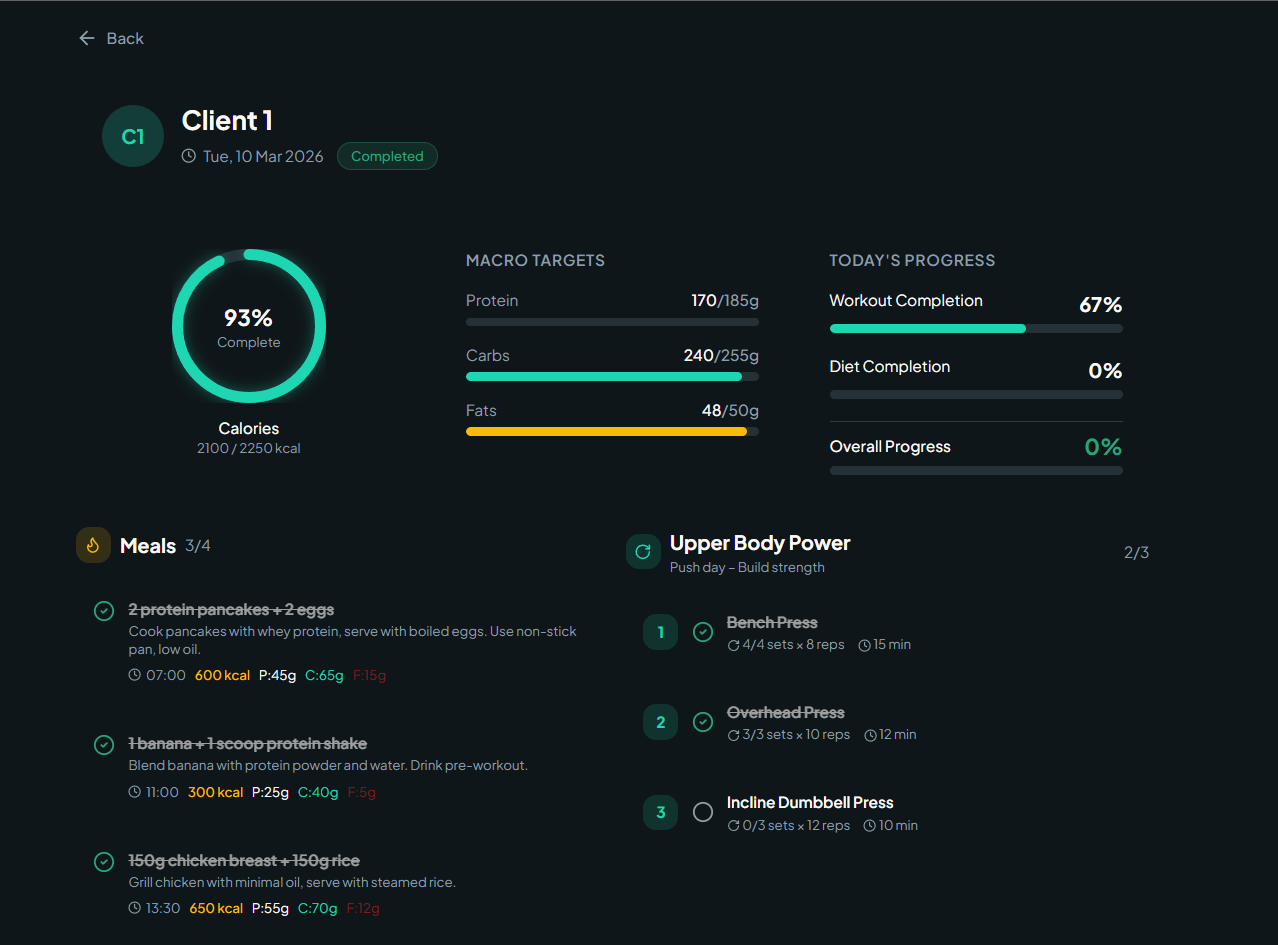Click the 93% calorie progress ring
The width and height of the screenshot is (1278, 945).
[x=249, y=326]
